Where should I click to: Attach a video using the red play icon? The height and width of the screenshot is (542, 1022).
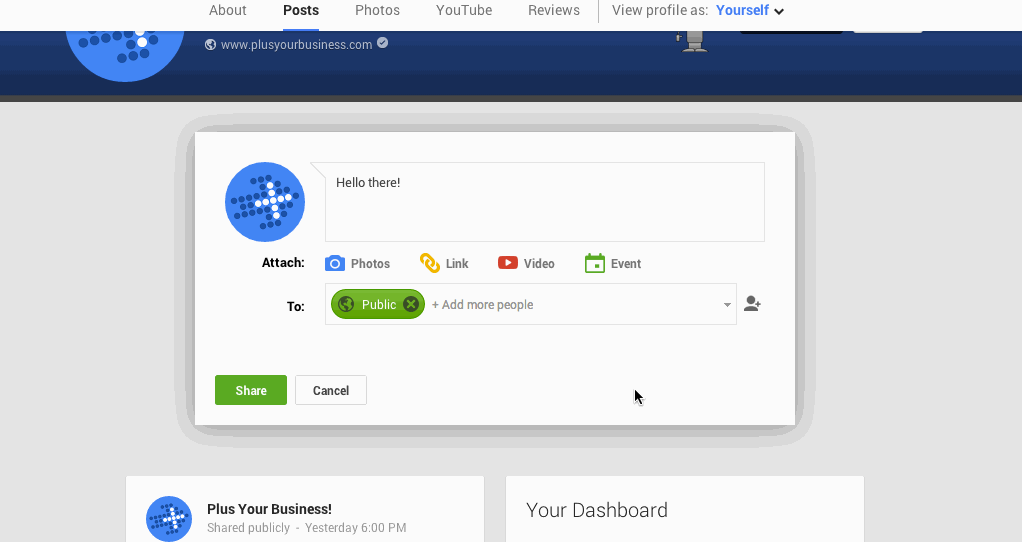point(508,263)
